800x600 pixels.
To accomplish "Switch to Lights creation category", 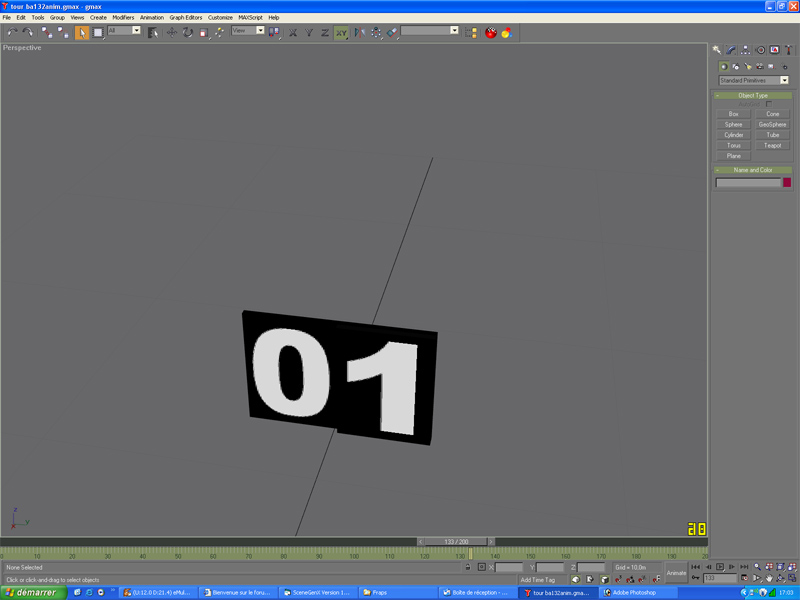I will click(x=747, y=67).
